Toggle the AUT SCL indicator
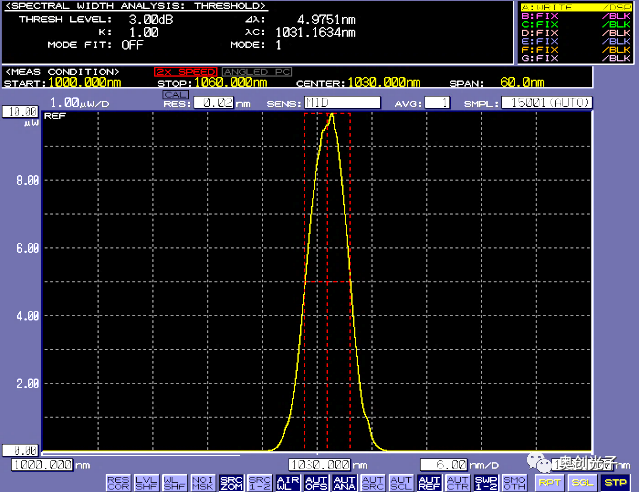This screenshot has width=639, height=492. pos(401,483)
